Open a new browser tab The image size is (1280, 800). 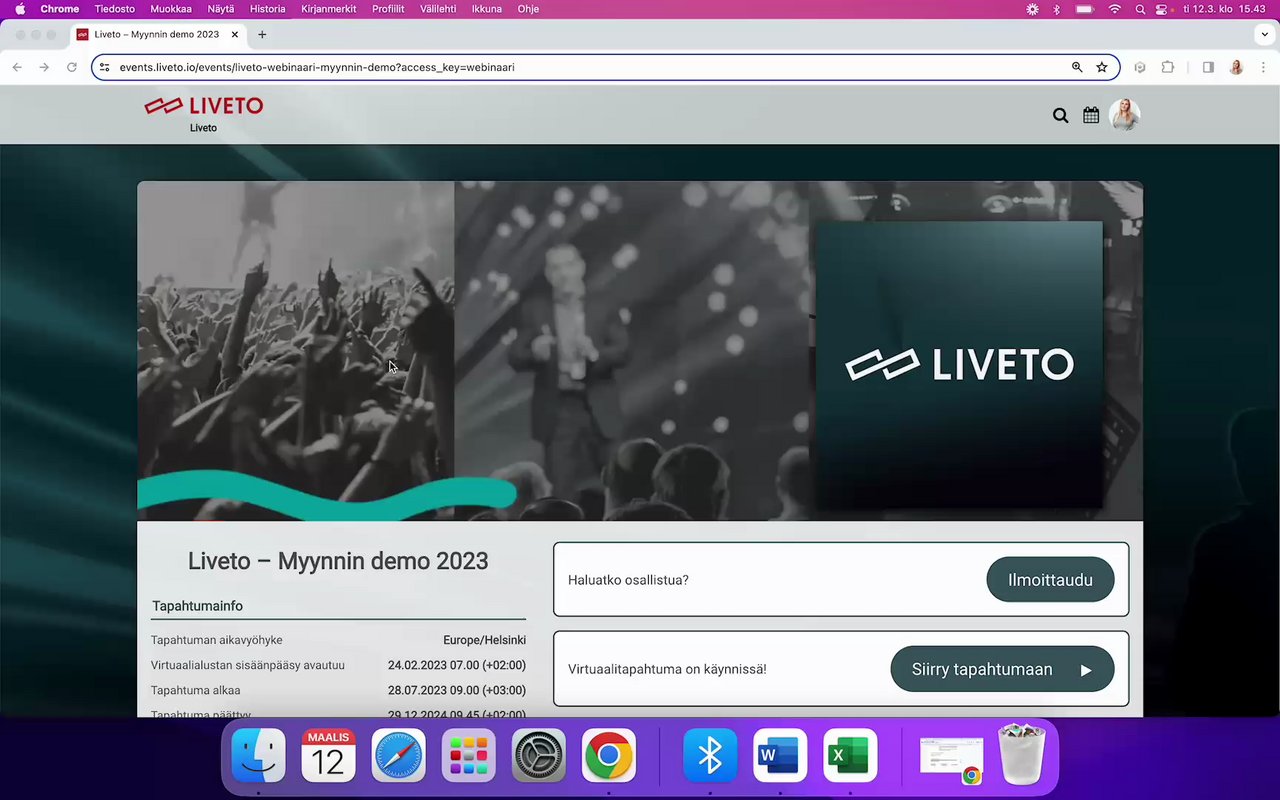pos(262,34)
